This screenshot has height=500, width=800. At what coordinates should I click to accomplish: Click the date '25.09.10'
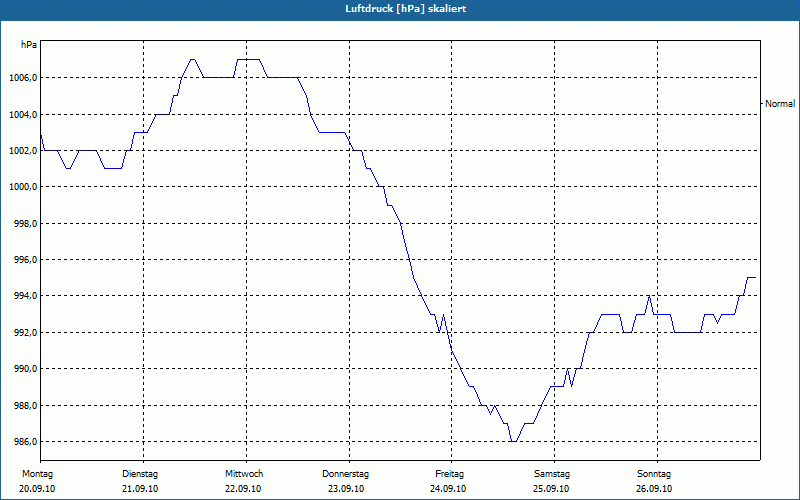551,489
